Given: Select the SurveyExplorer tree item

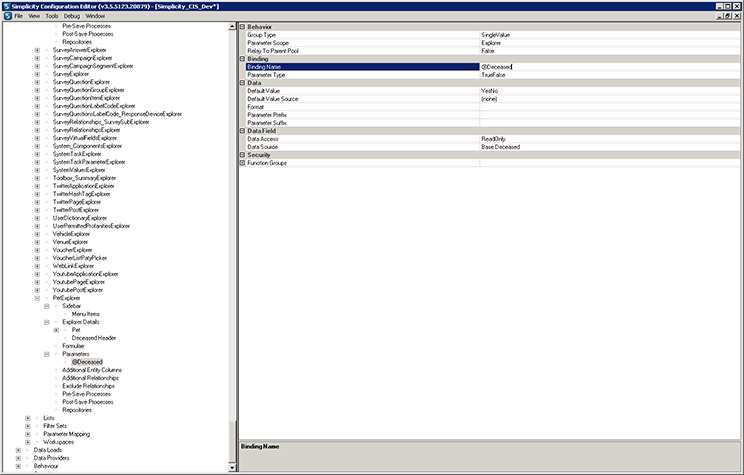Looking at the screenshot, I should click(71, 74).
